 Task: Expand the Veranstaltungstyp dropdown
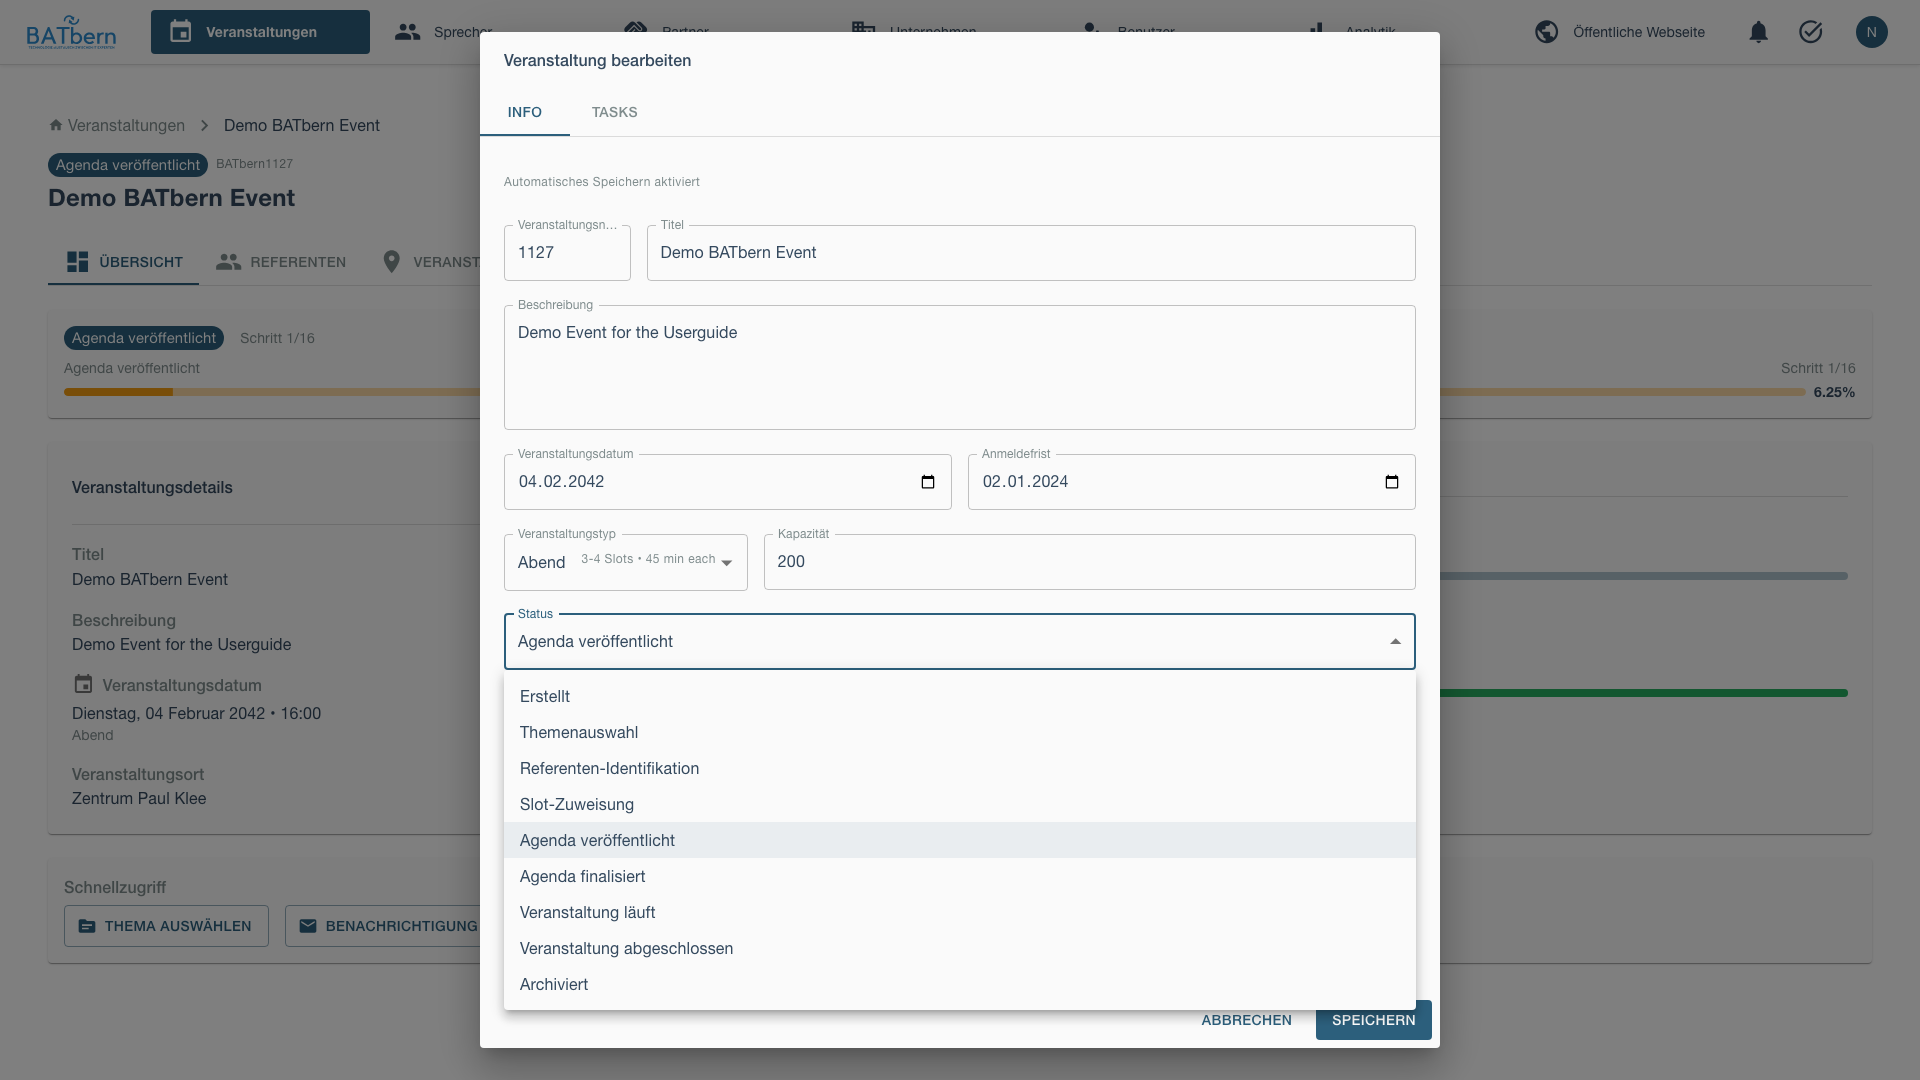[x=626, y=562]
